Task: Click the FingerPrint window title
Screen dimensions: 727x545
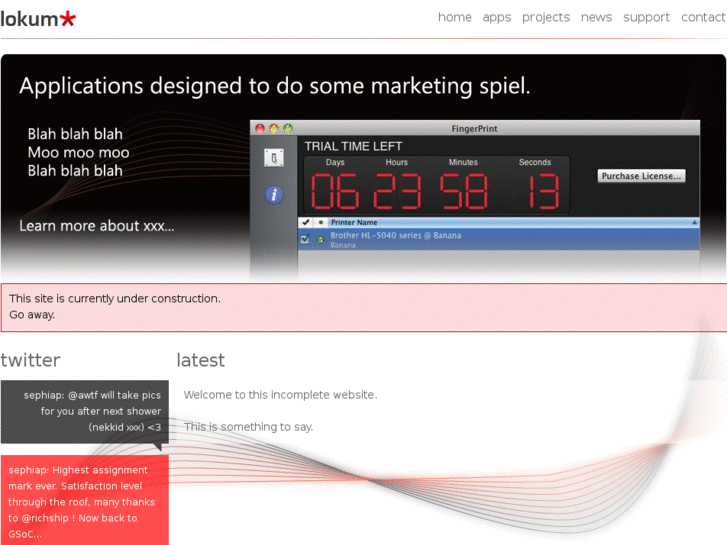Action: tap(474, 128)
